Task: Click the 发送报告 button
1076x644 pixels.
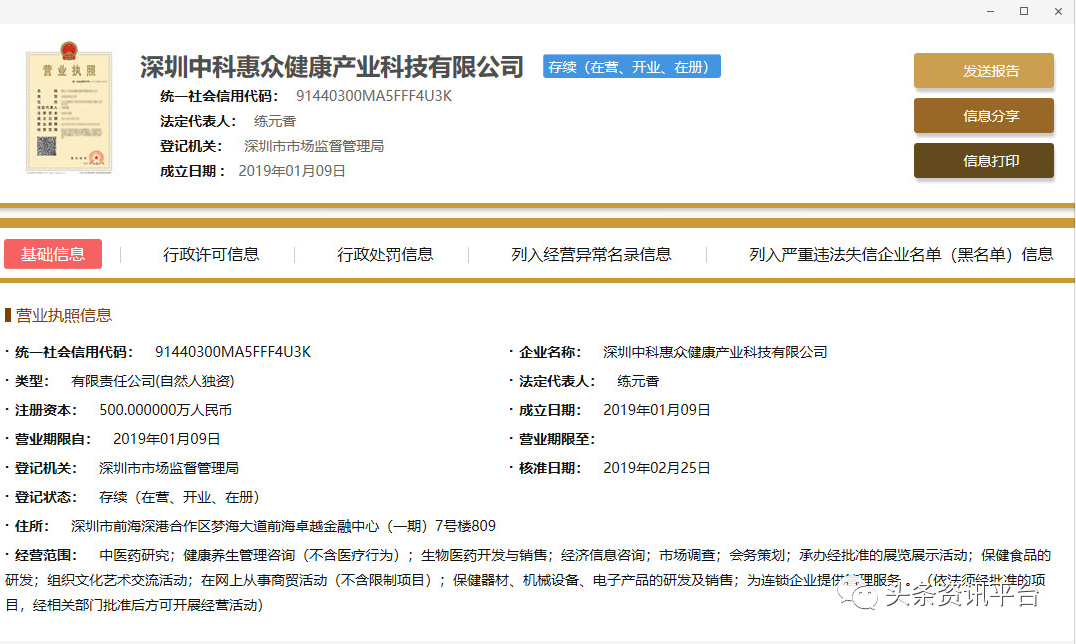Action: [983, 71]
